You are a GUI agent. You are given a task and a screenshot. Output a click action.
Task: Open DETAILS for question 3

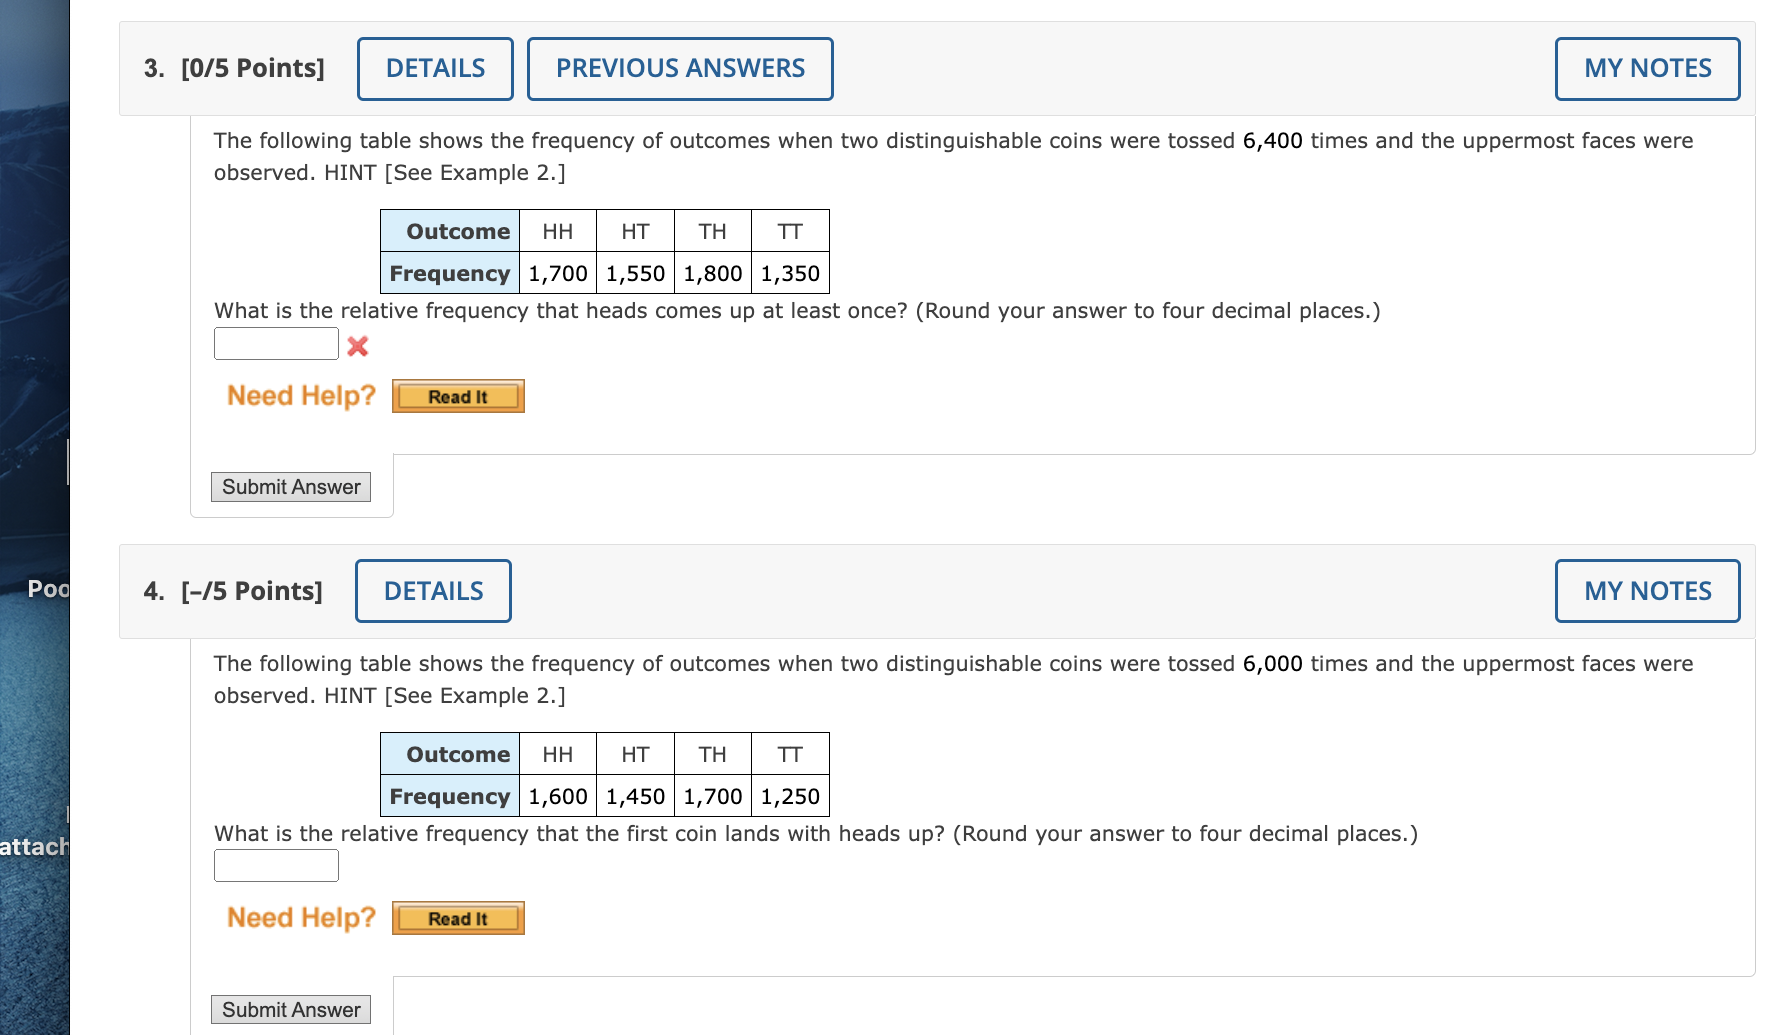click(x=435, y=68)
